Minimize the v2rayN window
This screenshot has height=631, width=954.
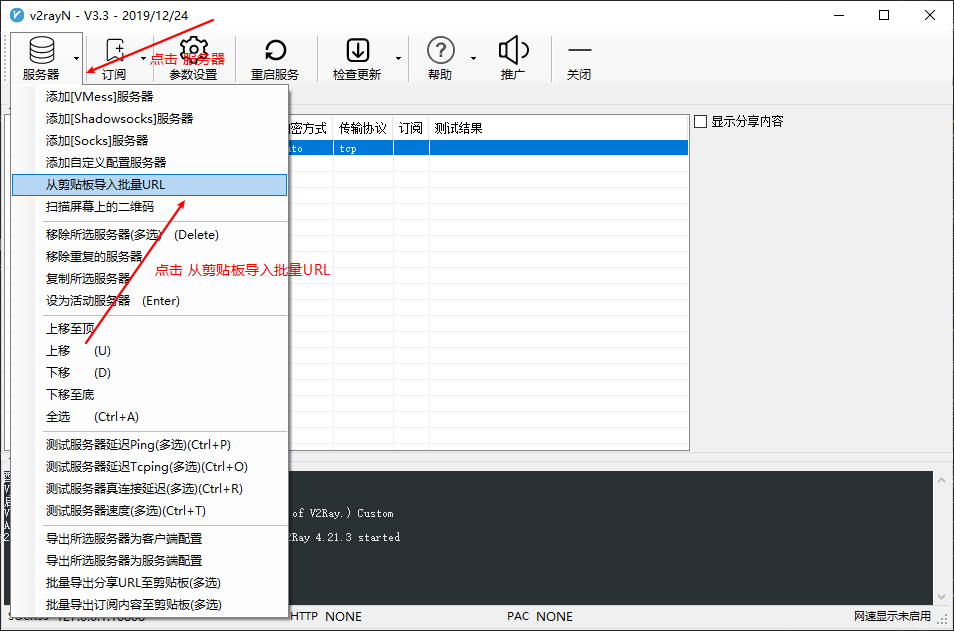point(839,15)
